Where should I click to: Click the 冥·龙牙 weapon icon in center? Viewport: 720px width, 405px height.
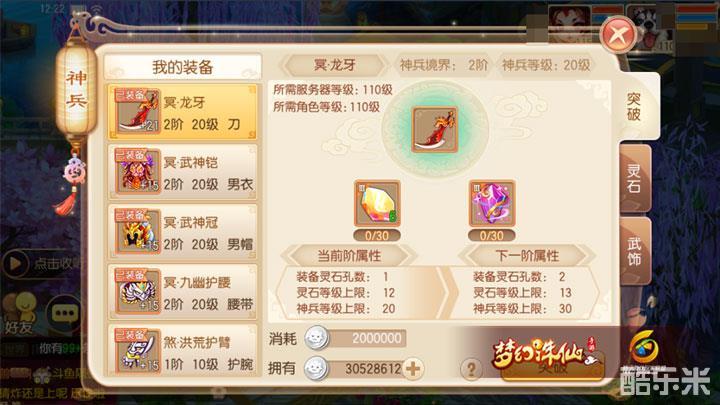coord(434,130)
